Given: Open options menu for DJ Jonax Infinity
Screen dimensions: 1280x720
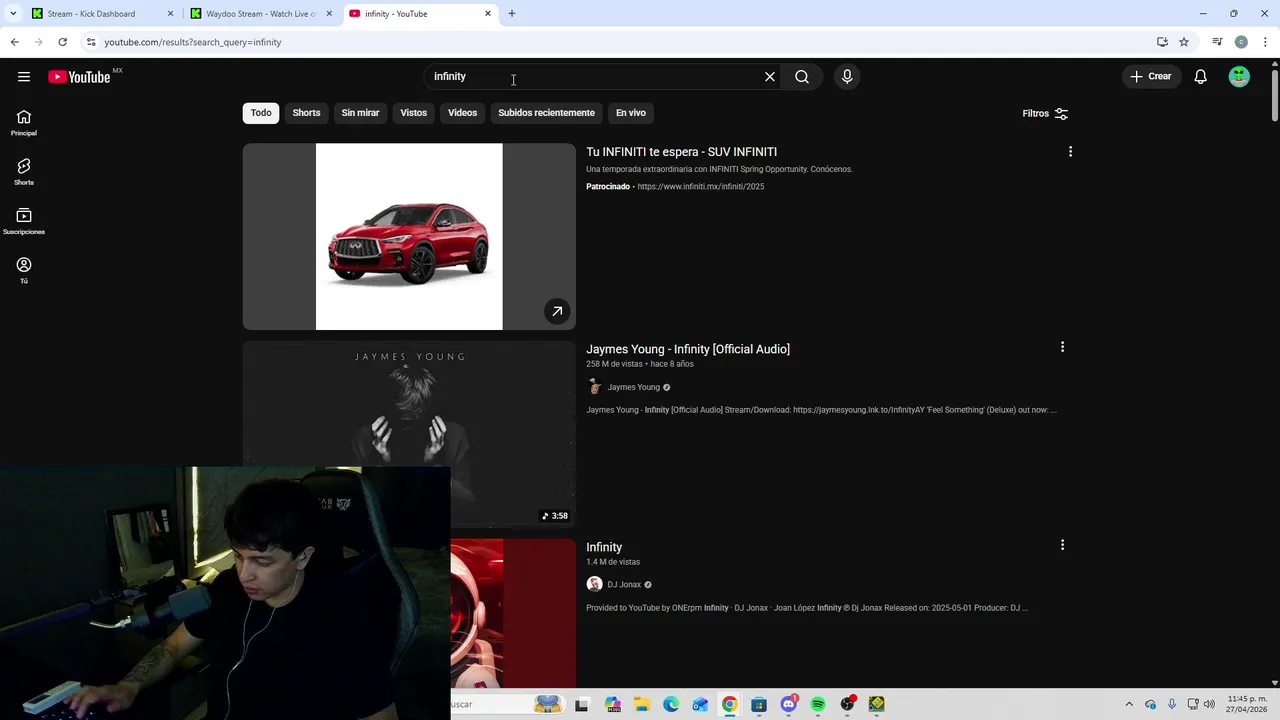Looking at the screenshot, I should (x=1062, y=545).
